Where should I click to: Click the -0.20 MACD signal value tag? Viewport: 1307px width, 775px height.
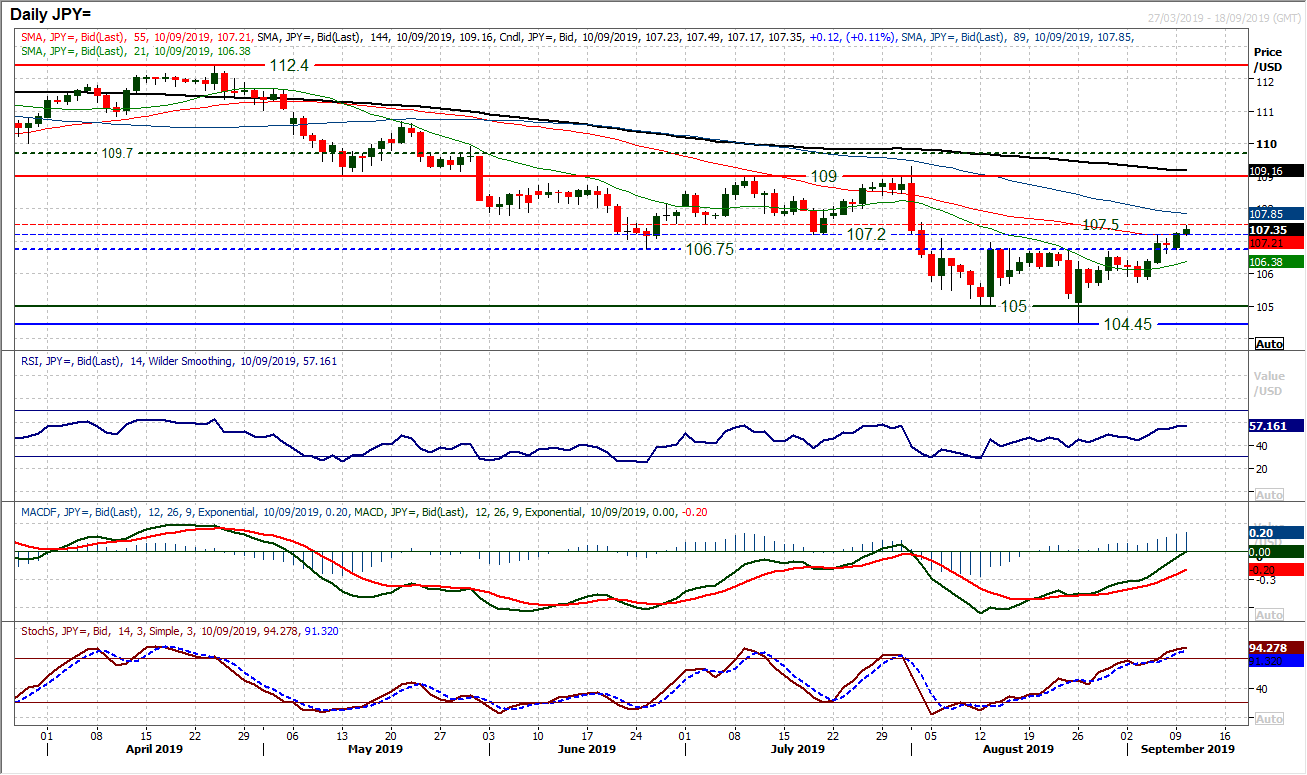click(1276, 568)
